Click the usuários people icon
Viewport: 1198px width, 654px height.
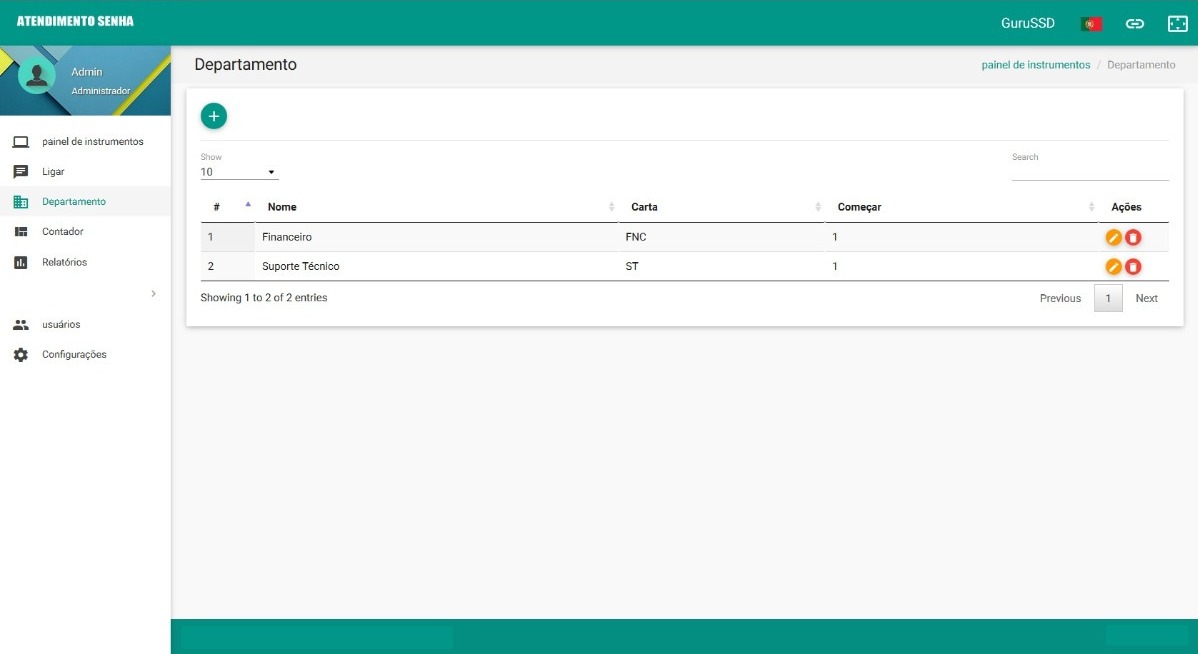pos(22,324)
